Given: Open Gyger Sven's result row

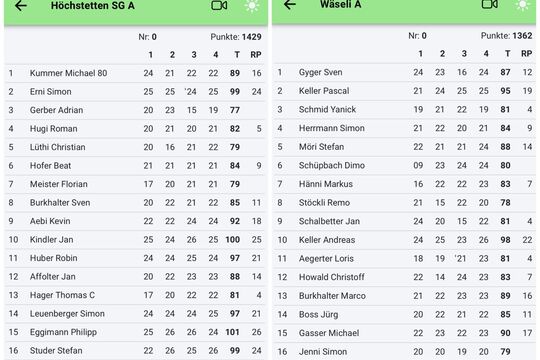Looking at the screenshot, I should [x=404, y=72].
